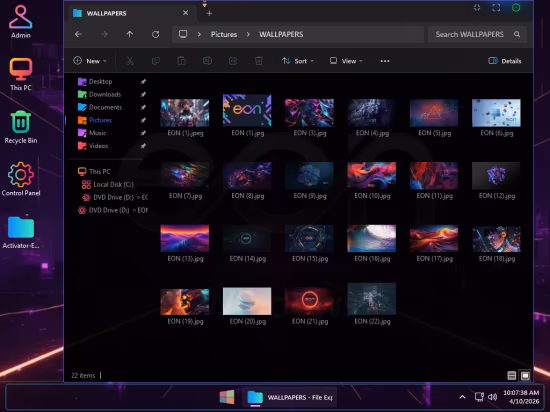Open the View dropdown

346,61
